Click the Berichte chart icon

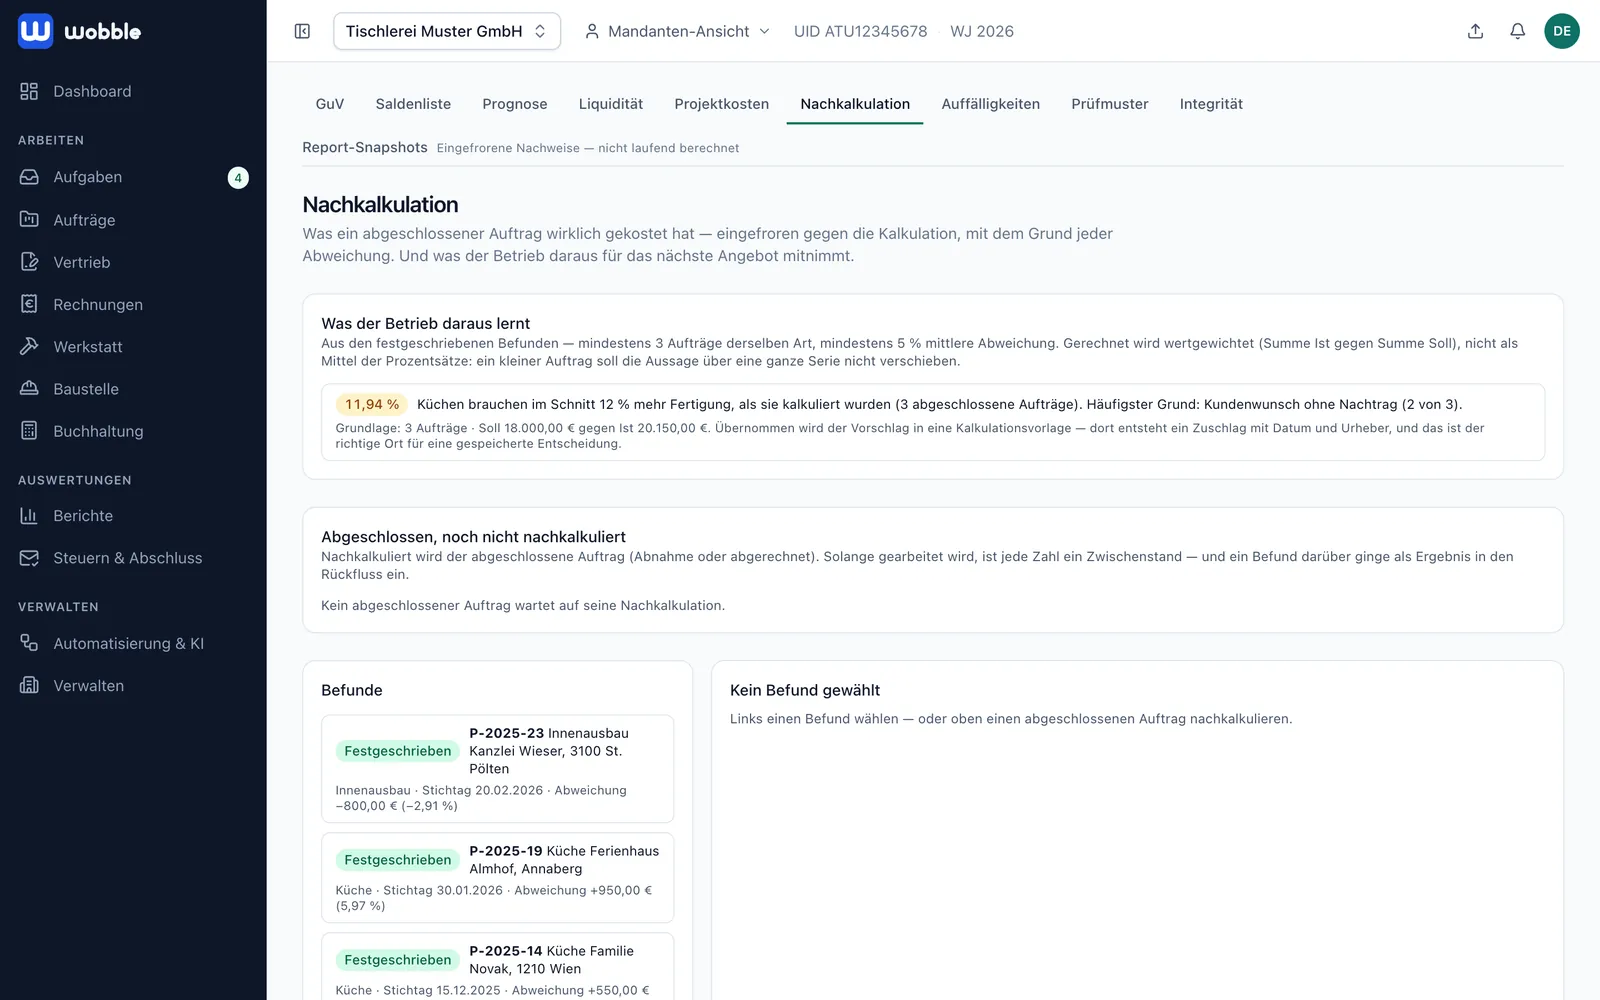click(x=29, y=516)
